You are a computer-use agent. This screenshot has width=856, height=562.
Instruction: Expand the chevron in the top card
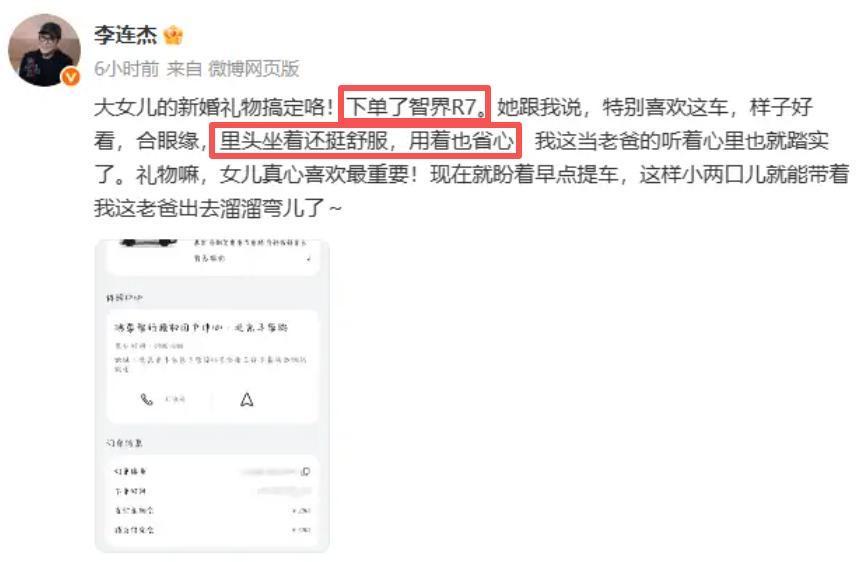click(x=308, y=259)
